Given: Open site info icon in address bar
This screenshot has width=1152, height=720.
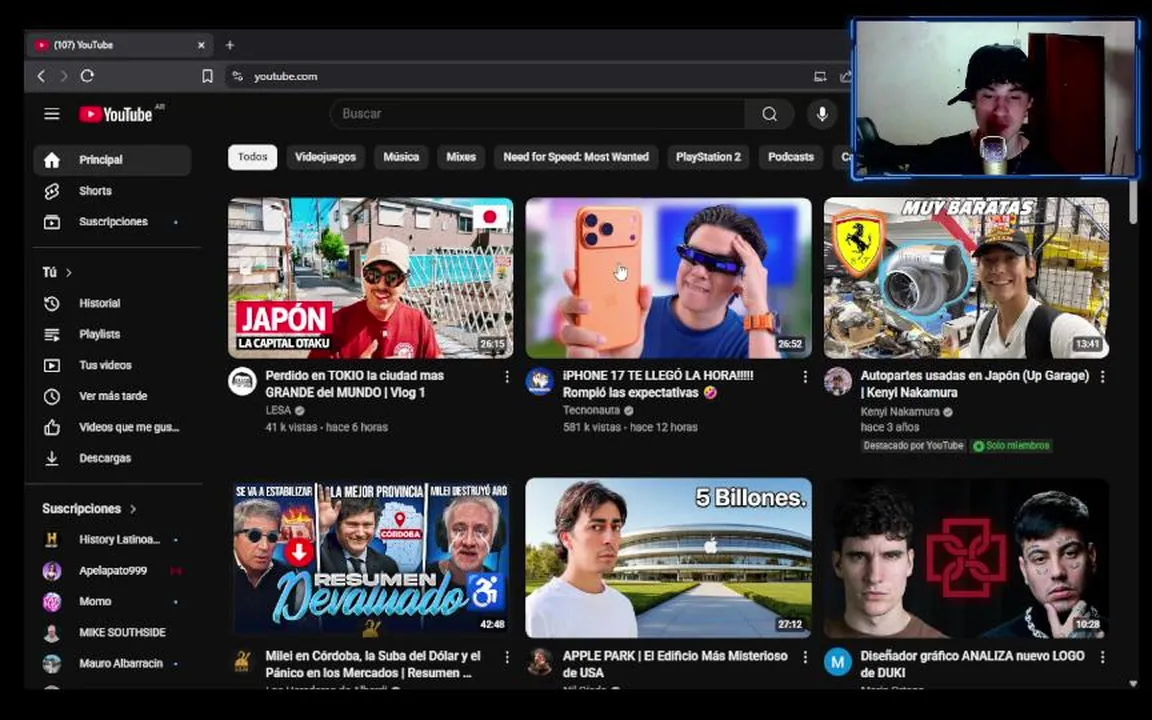Looking at the screenshot, I should coord(237,76).
